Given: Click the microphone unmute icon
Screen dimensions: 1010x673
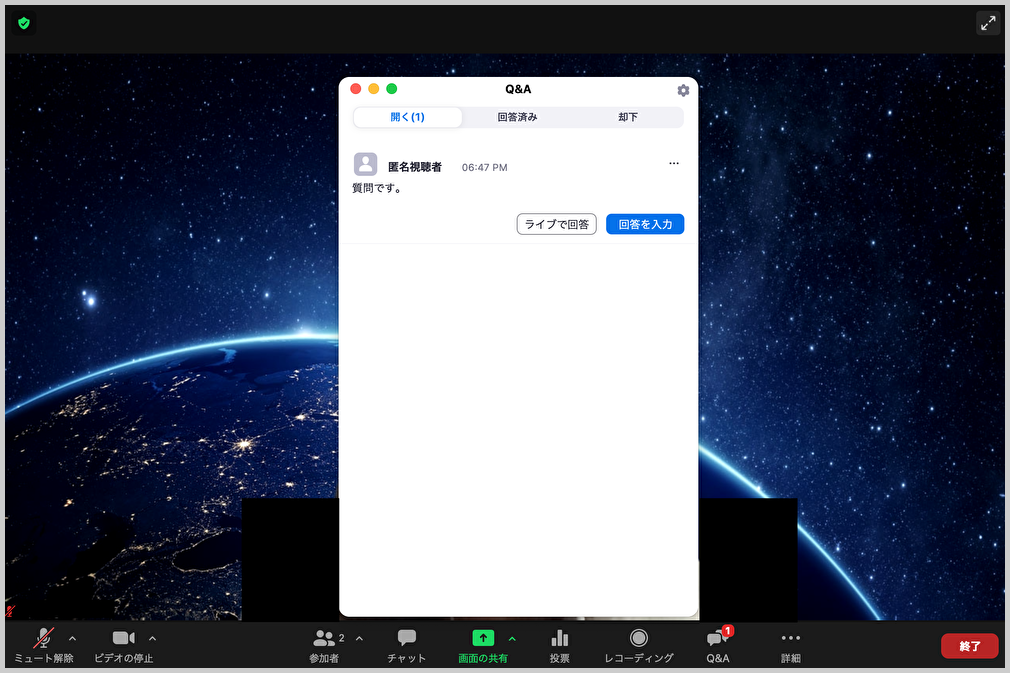Looking at the screenshot, I should pyautogui.click(x=44, y=638).
